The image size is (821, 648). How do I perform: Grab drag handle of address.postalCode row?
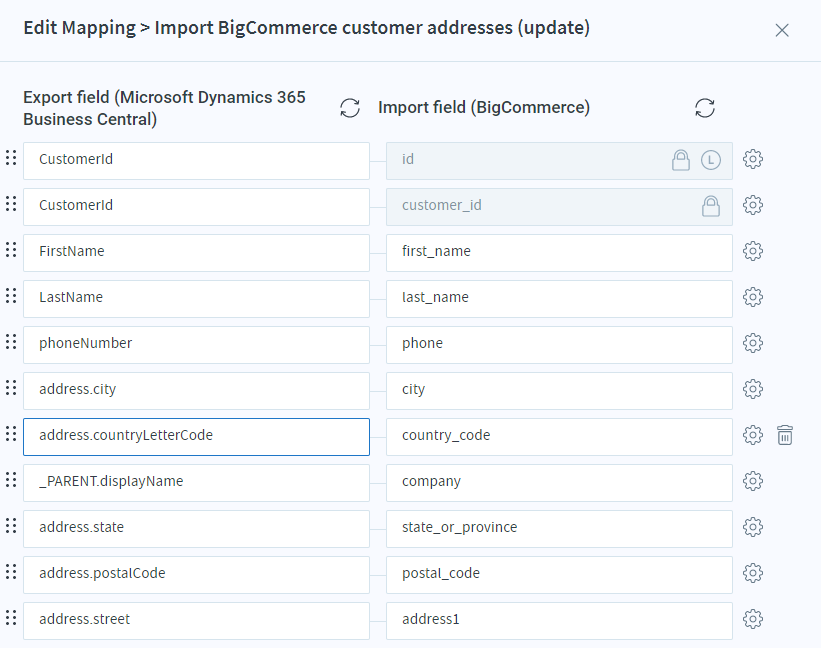coord(11,572)
